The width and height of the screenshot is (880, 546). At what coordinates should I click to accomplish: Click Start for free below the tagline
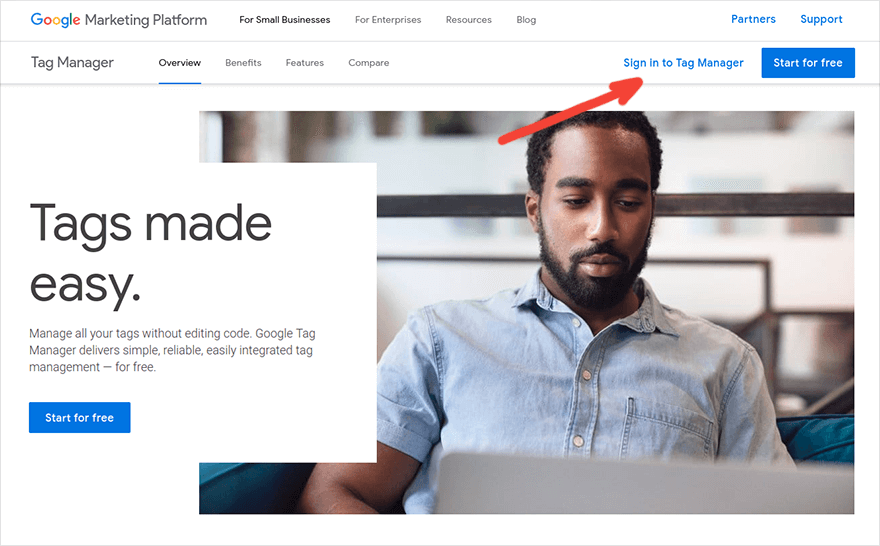coord(80,417)
